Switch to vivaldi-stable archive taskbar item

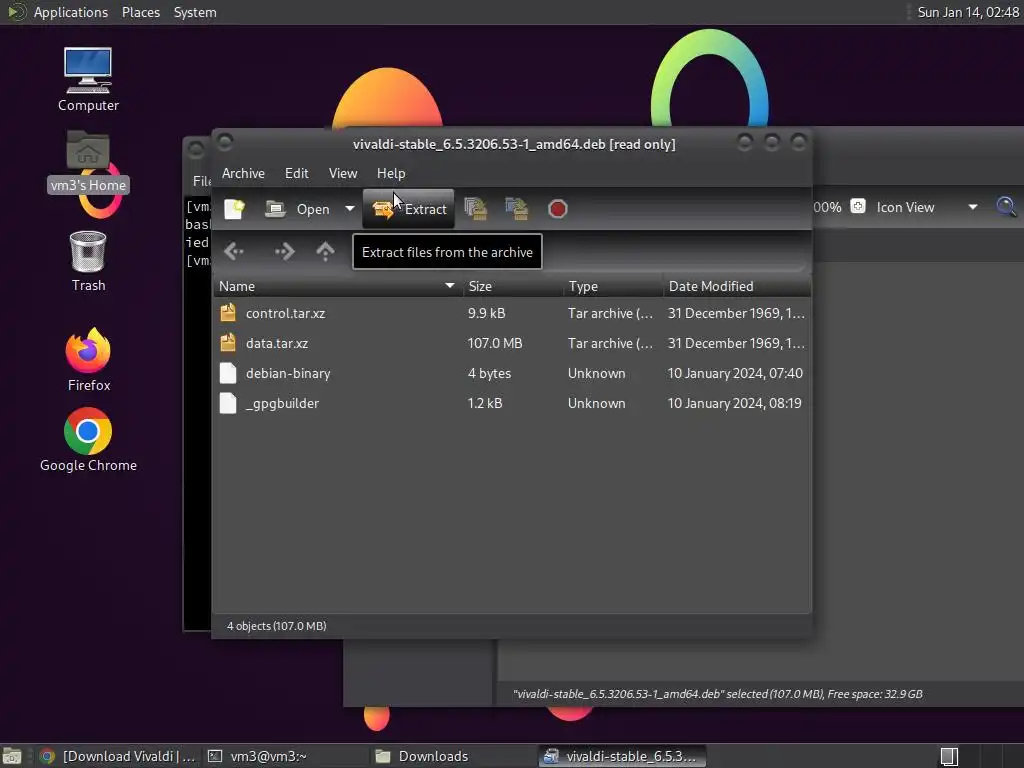[622, 756]
